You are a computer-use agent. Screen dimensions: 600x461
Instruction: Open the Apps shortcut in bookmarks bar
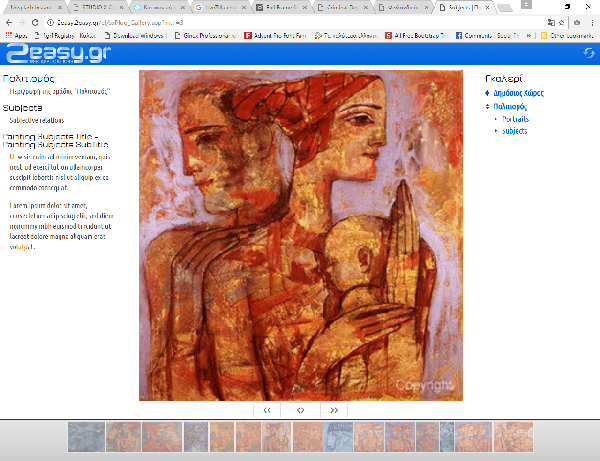16,36
